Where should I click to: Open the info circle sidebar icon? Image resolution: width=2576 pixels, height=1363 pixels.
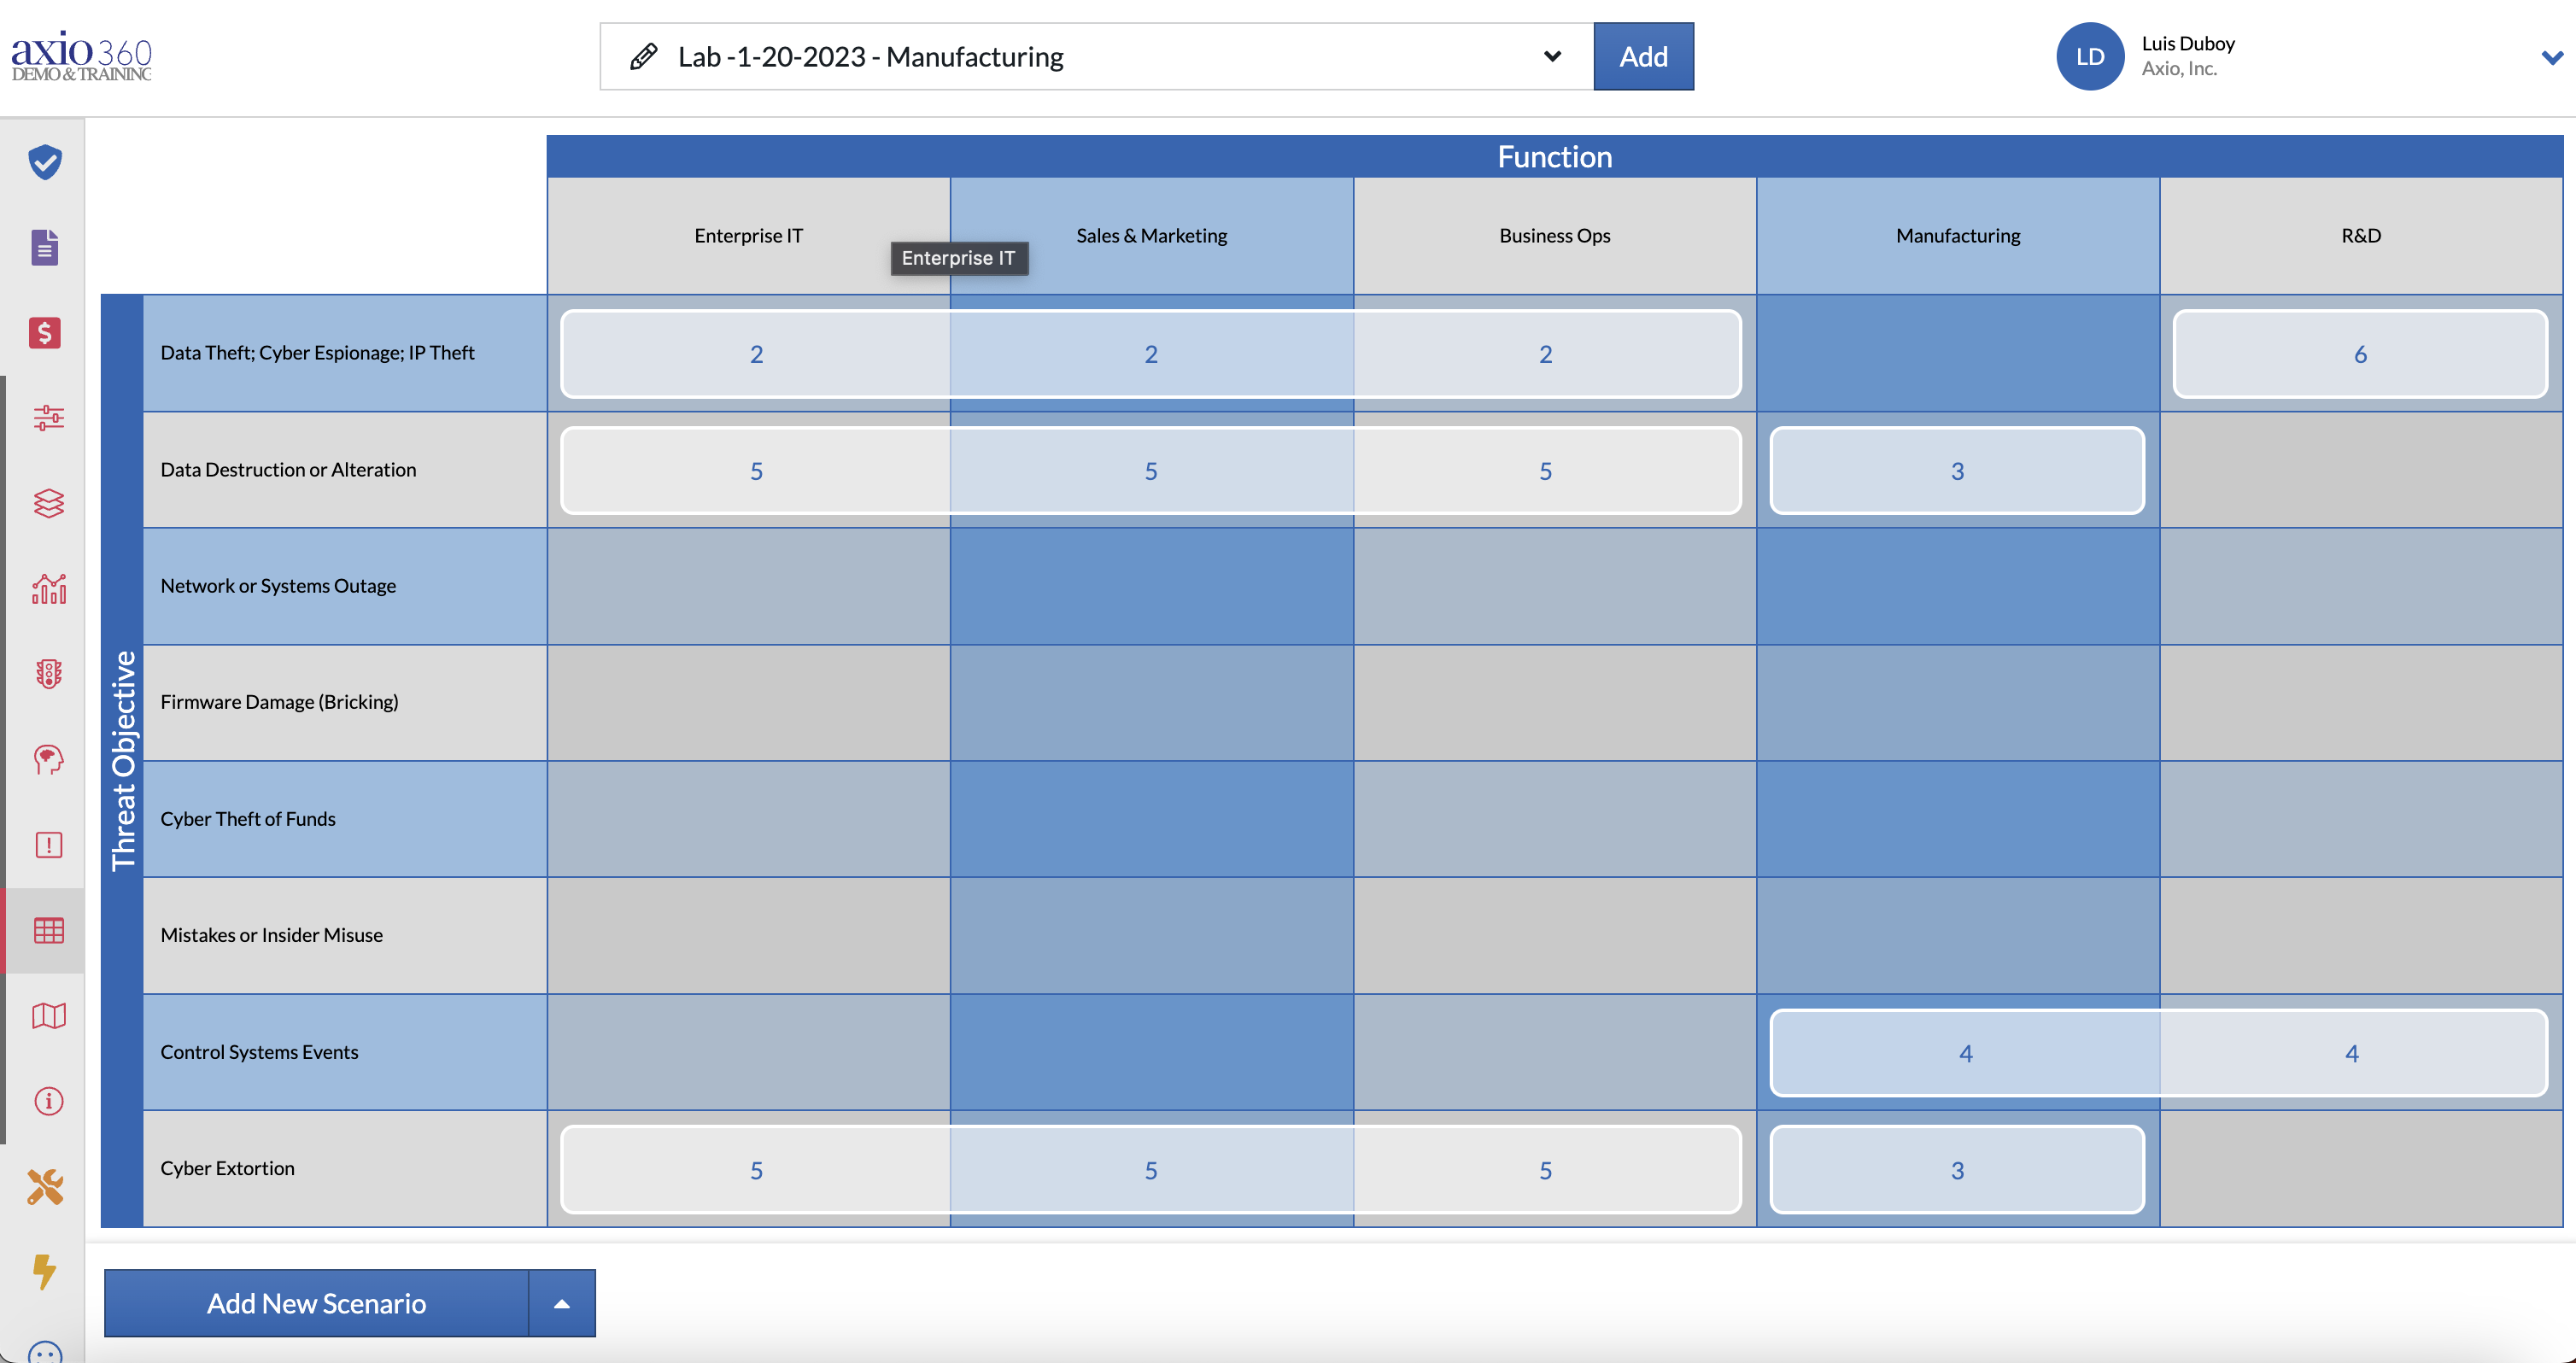[x=48, y=1101]
